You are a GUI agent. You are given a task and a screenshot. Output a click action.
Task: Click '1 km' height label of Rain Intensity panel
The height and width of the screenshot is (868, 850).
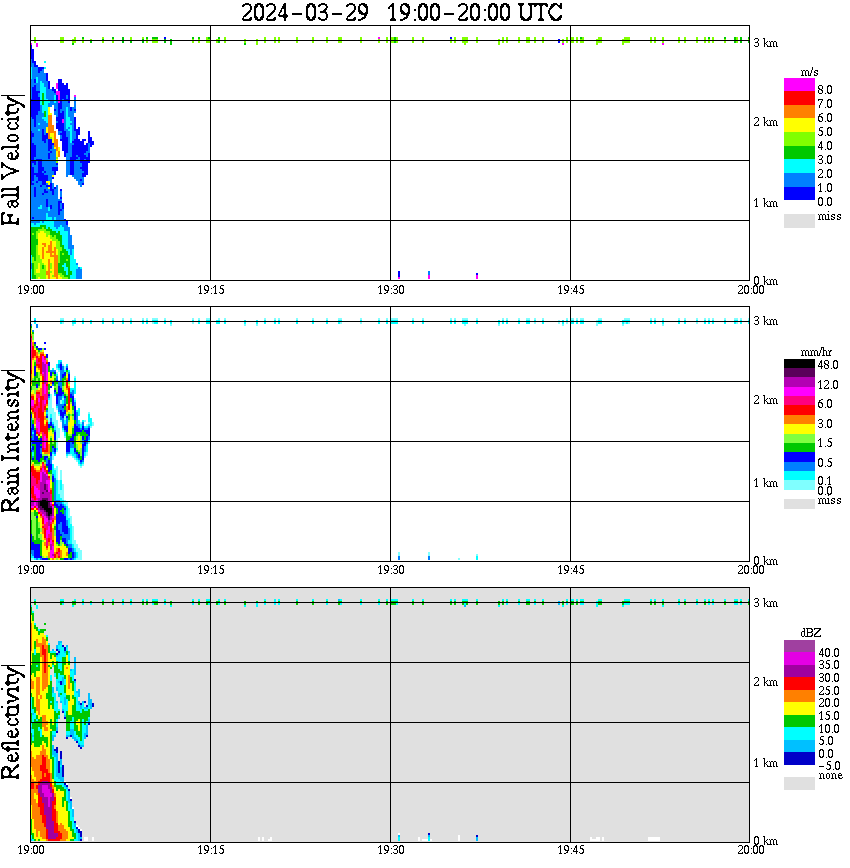click(x=765, y=483)
